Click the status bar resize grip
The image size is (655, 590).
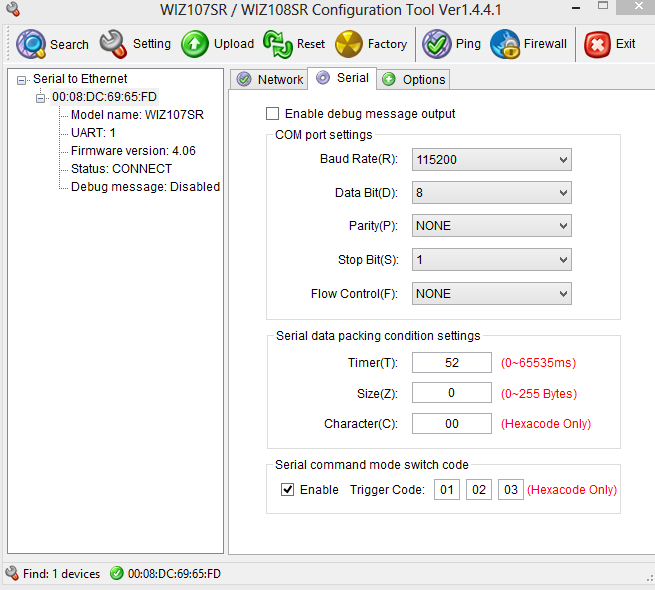pyautogui.click(x=650, y=578)
